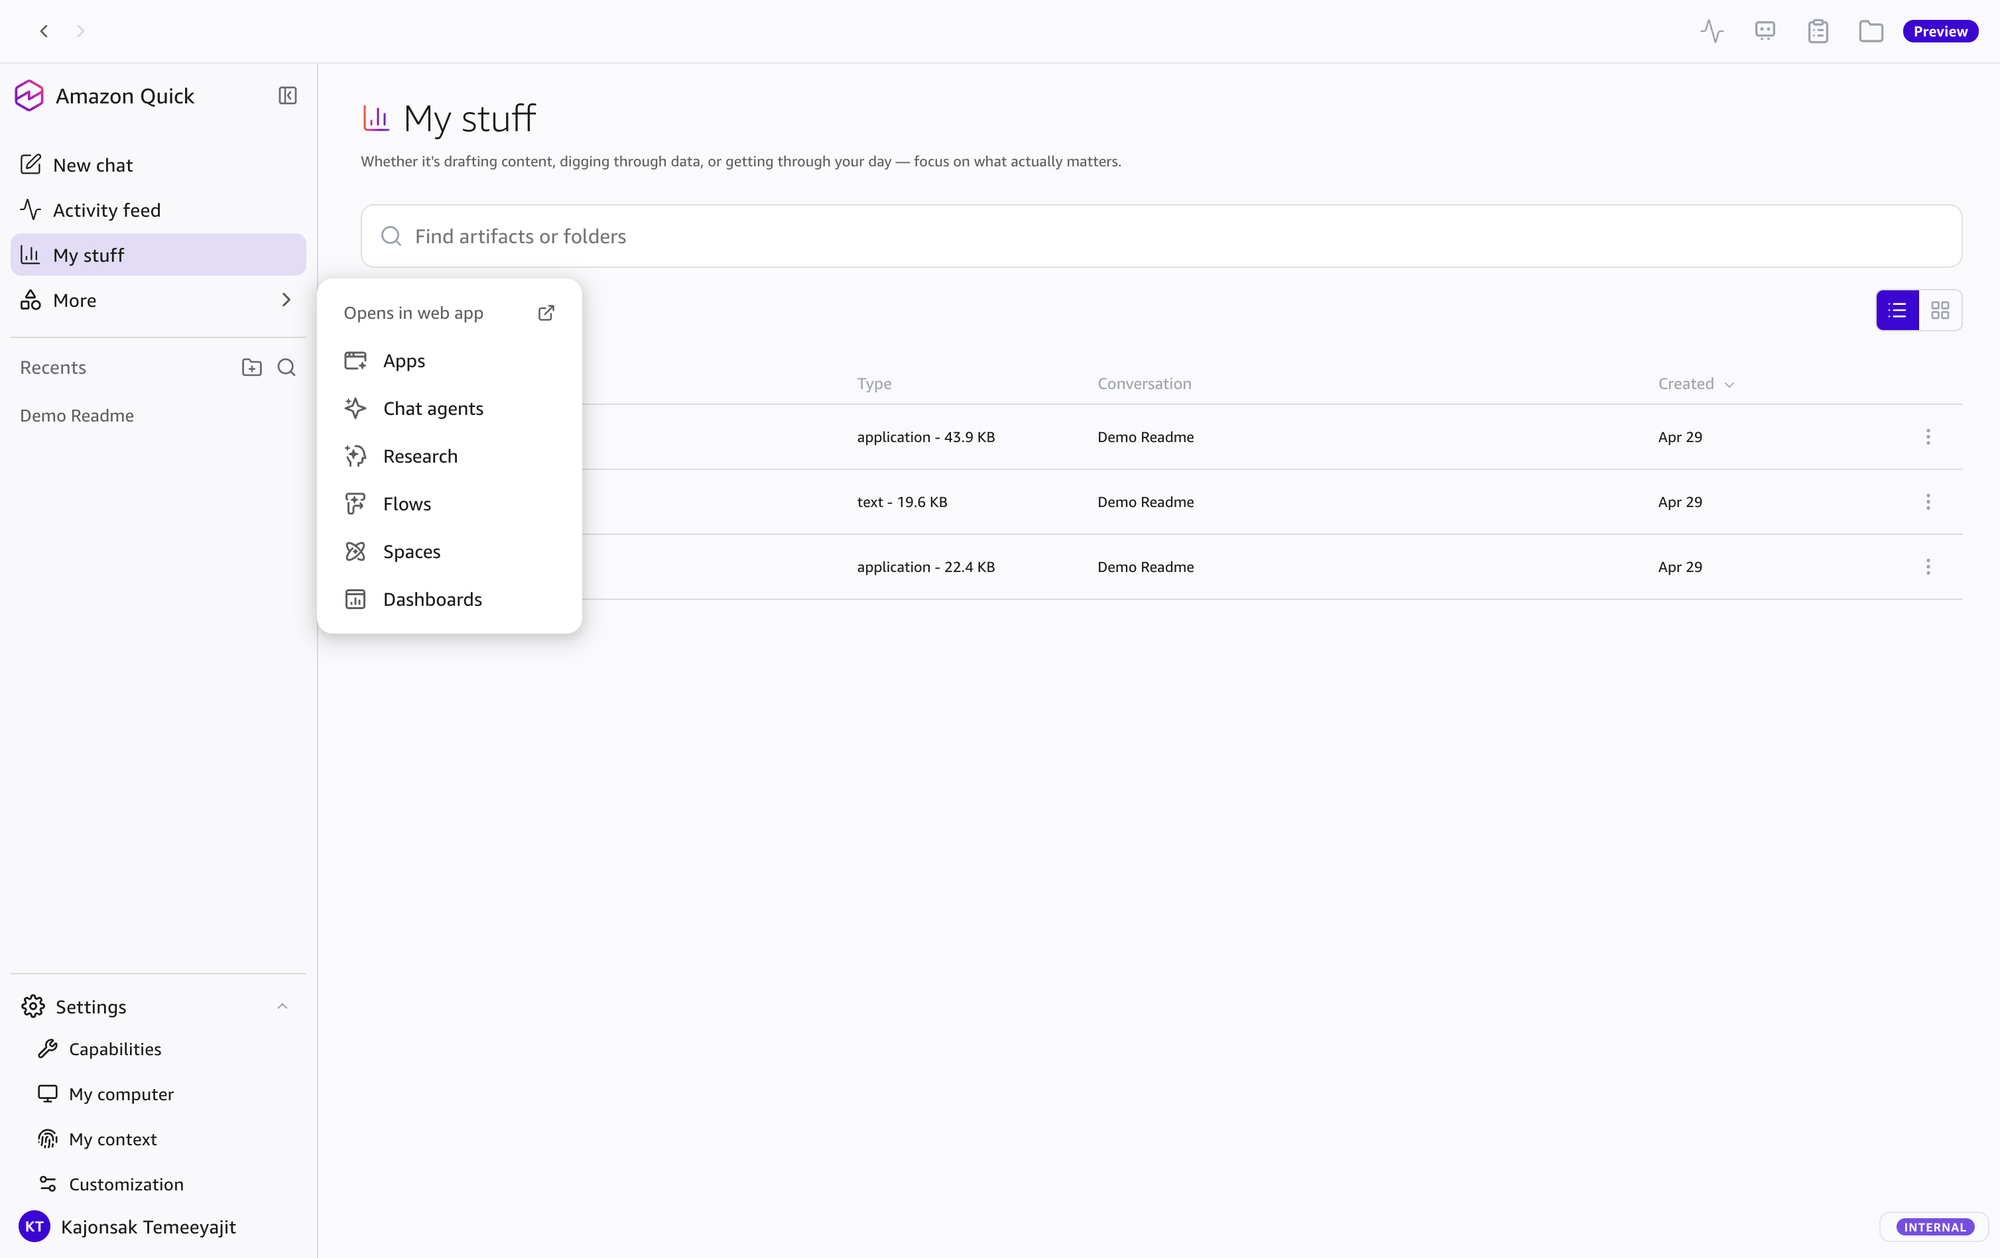Click the Type column header

click(874, 384)
